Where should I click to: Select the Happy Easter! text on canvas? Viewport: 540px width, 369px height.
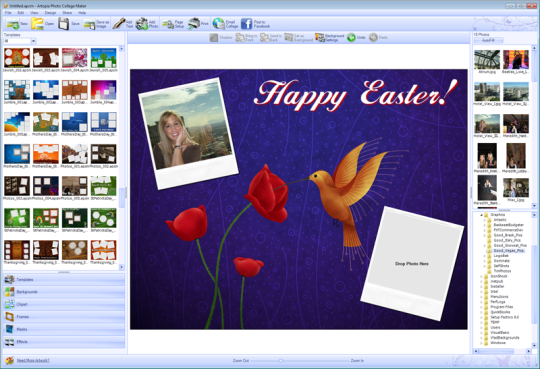(x=356, y=94)
